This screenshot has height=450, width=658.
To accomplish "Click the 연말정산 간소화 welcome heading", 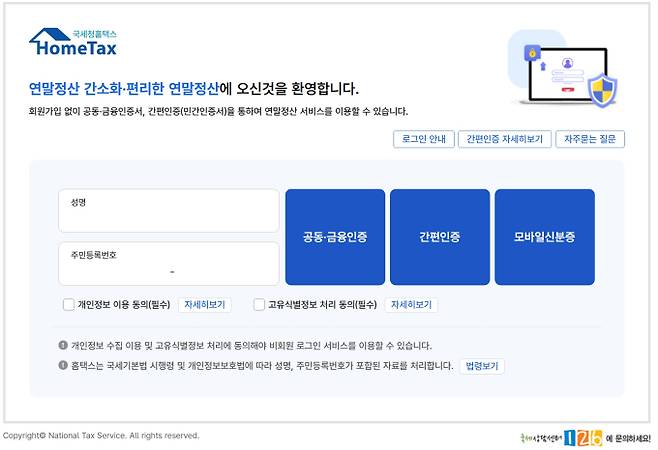I will coord(193,89).
